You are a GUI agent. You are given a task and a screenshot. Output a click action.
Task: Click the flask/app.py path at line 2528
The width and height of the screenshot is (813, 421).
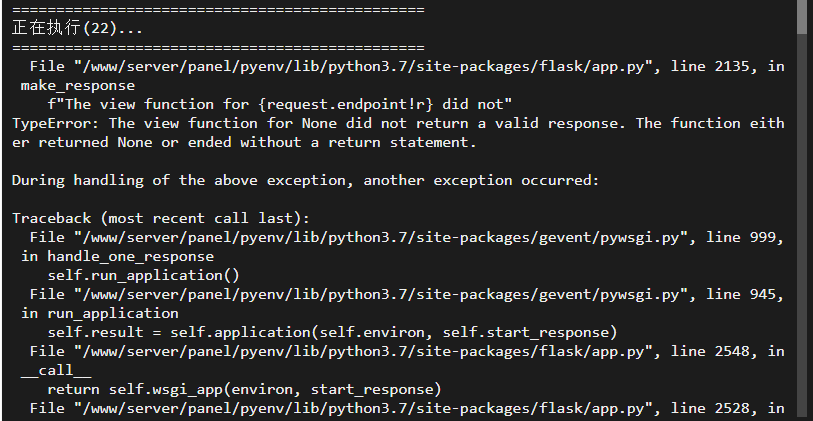(x=364, y=409)
